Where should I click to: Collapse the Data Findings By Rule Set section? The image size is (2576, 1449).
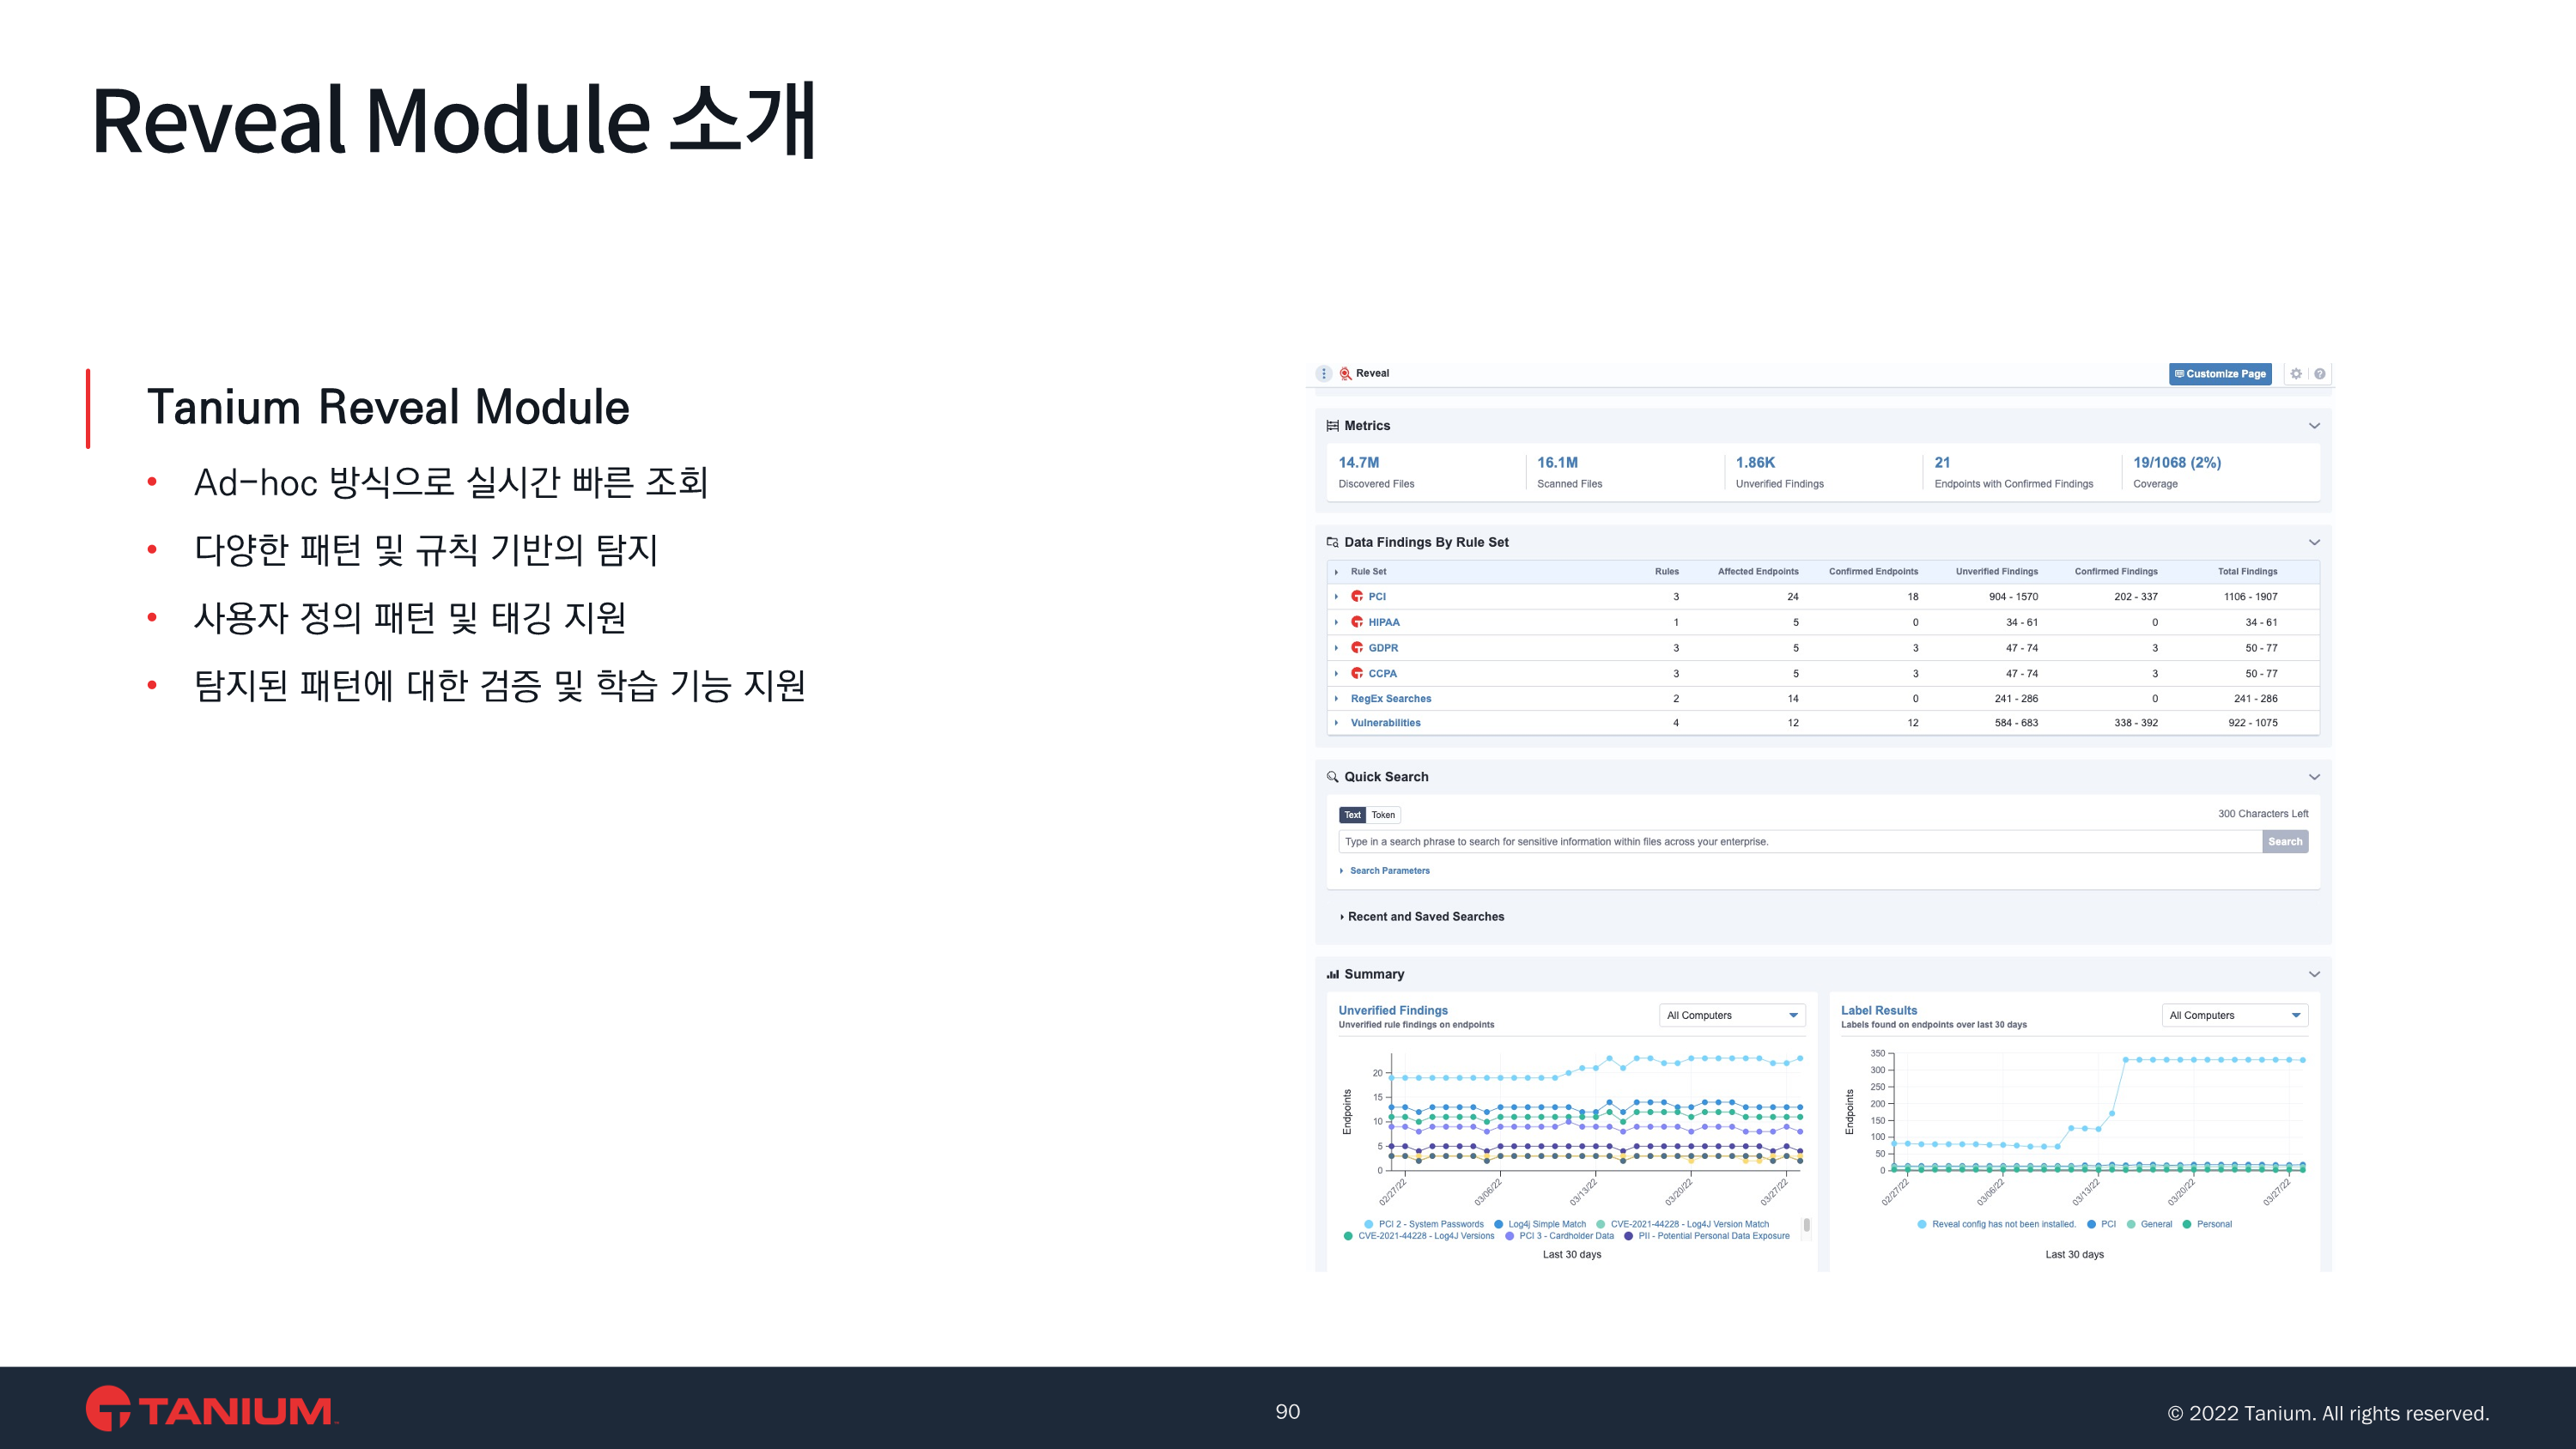point(2314,542)
